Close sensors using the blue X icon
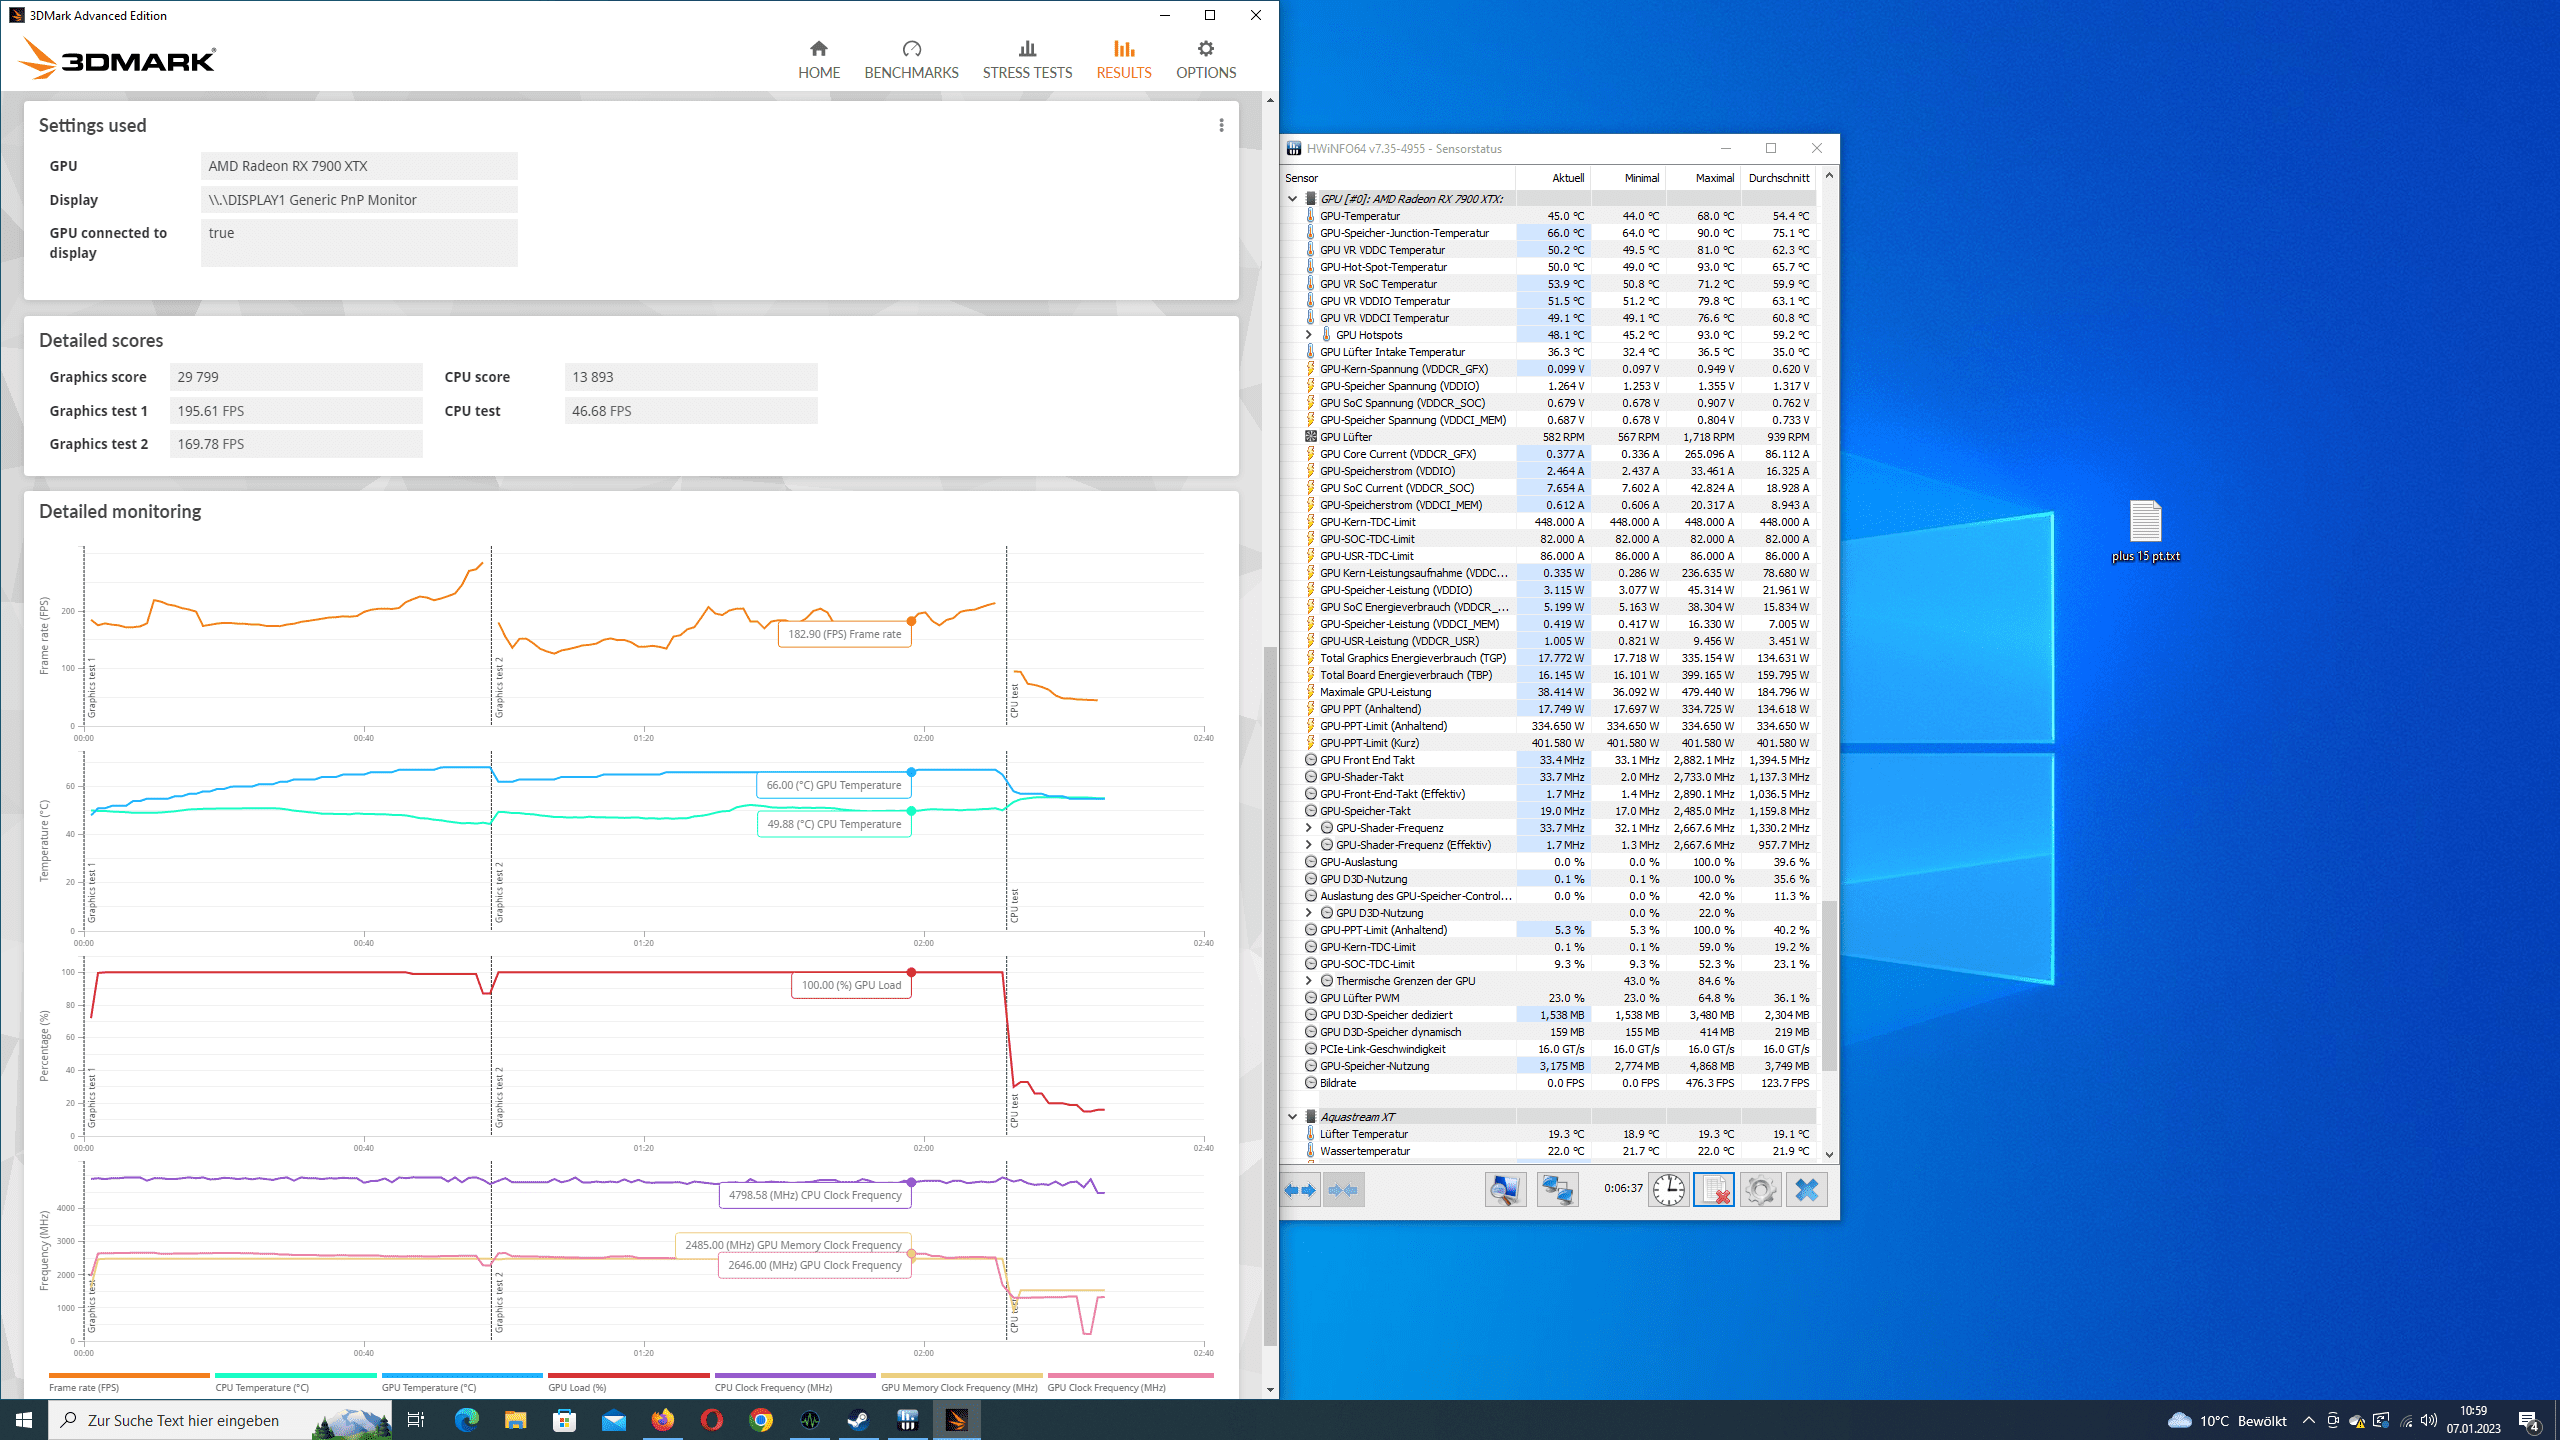This screenshot has height=1440, width=2560. [1806, 1190]
